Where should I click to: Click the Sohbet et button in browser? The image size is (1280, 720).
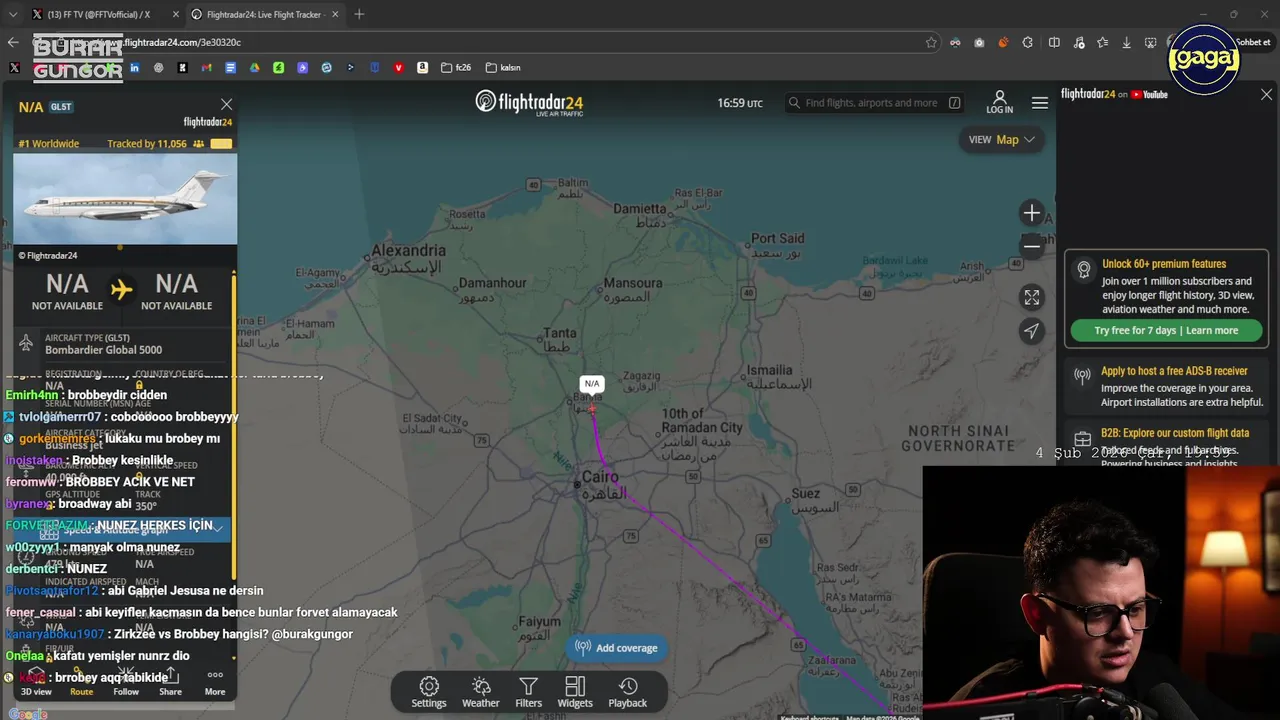click(x=1252, y=42)
